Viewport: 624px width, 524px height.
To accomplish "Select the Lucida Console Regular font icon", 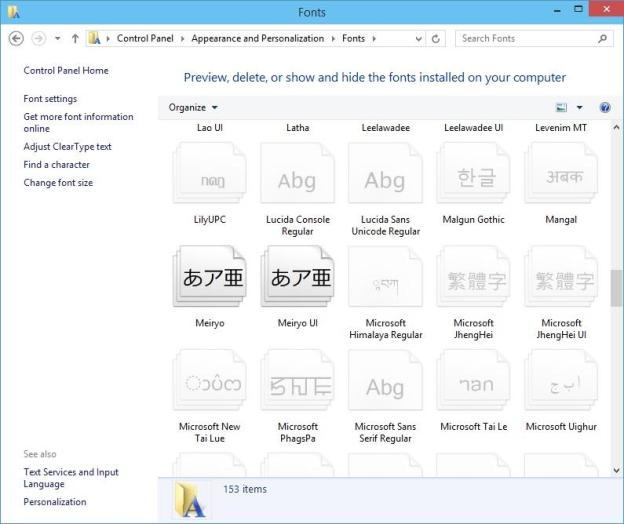I will coord(298,173).
